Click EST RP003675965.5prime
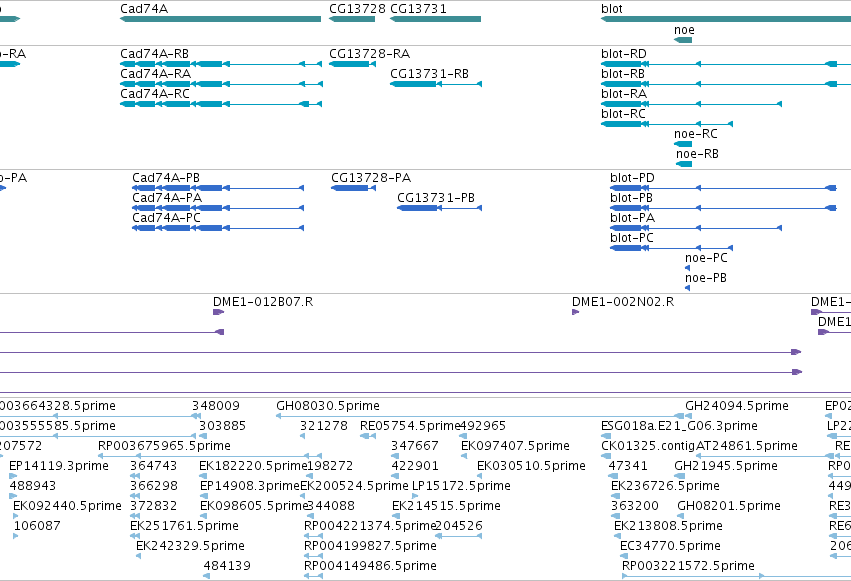851x581 pixels. click(164, 446)
